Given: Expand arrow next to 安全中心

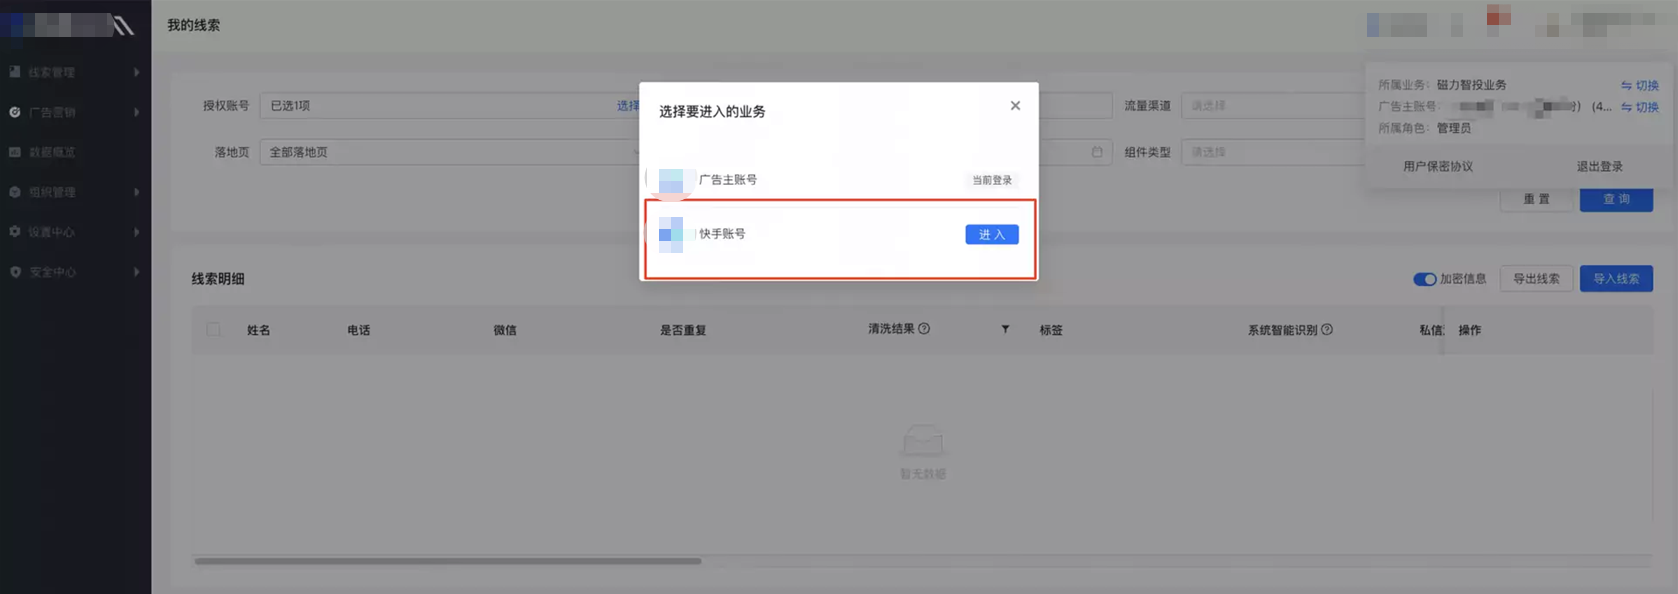Looking at the screenshot, I should pyautogui.click(x=137, y=272).
